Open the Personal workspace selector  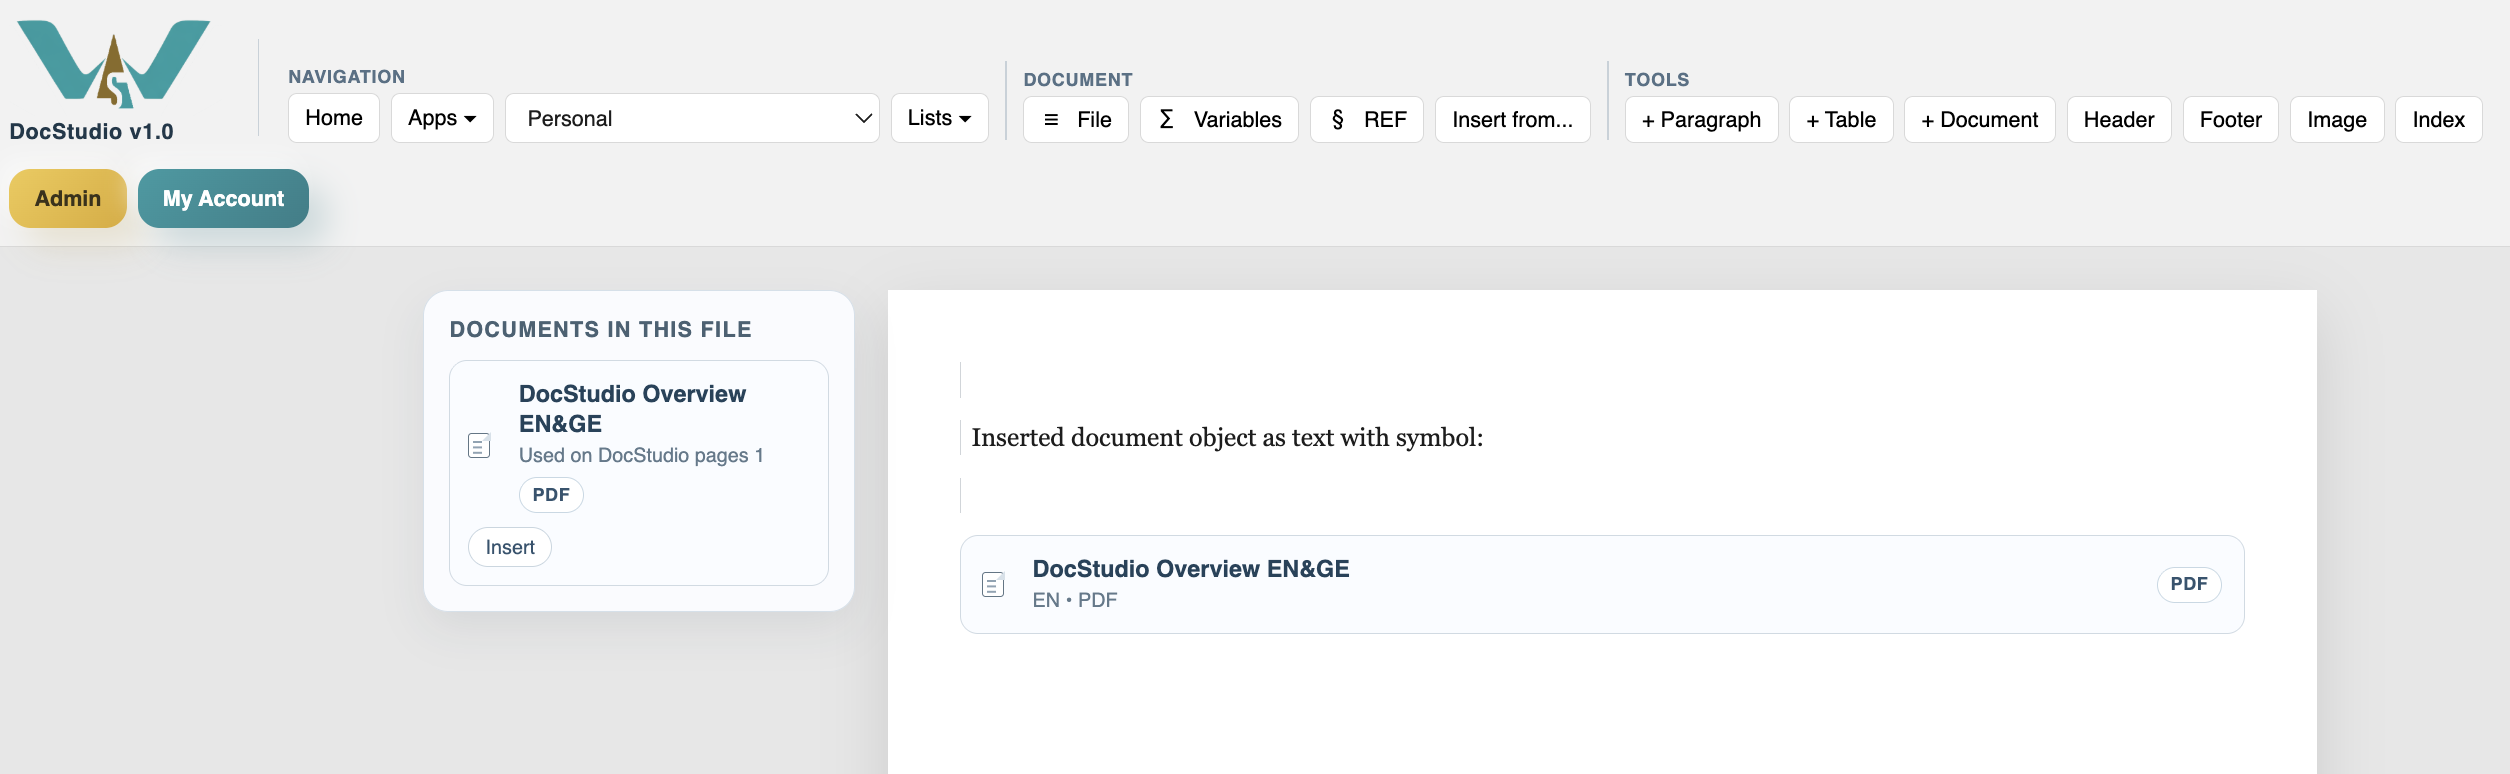(x=692, y=118)
